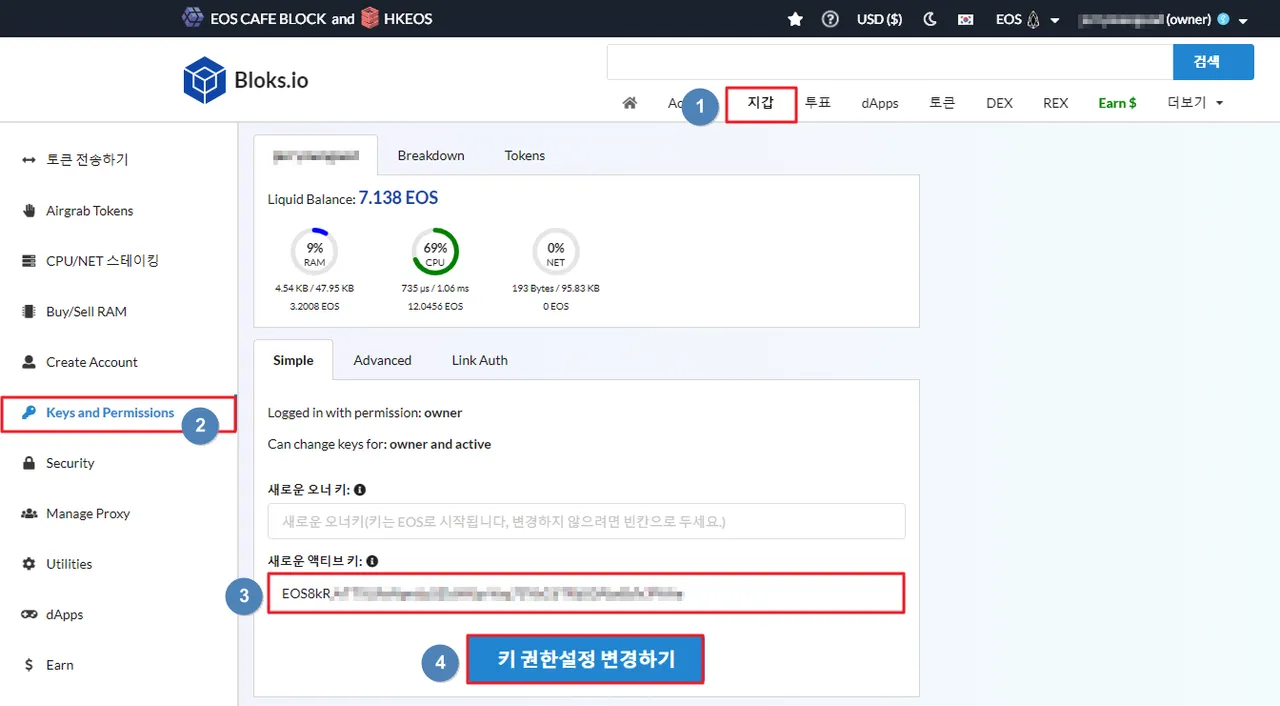Switch to the Link Auth tab

point(480,360)
